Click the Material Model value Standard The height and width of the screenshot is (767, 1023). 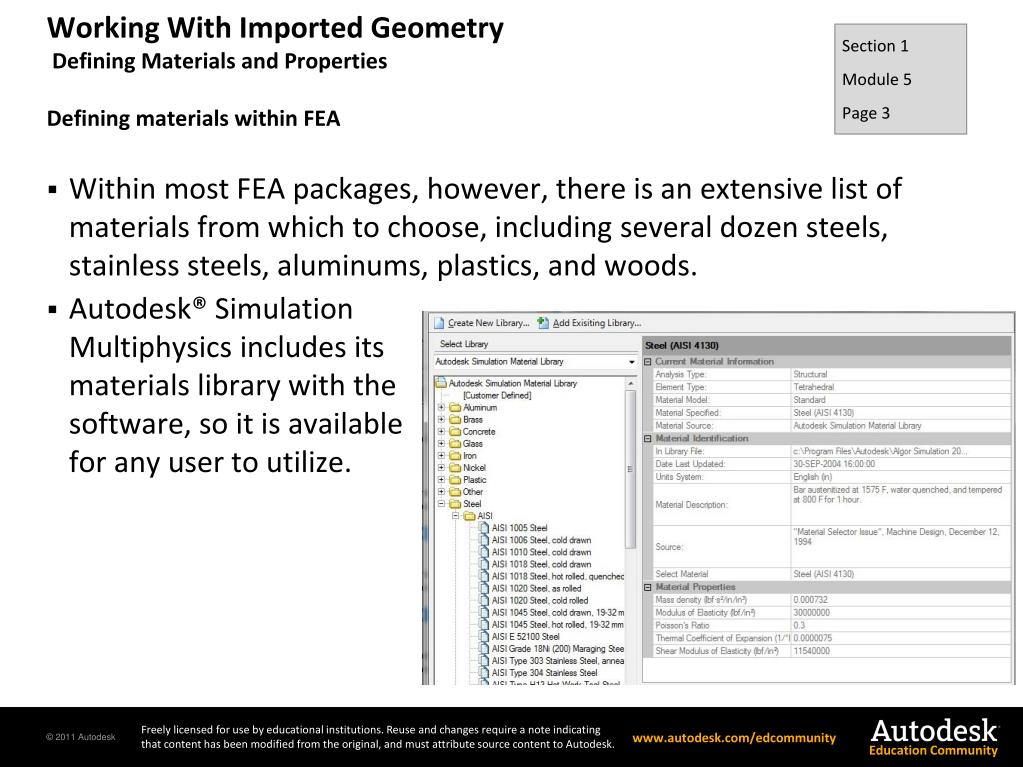click(x=810, y=400)
